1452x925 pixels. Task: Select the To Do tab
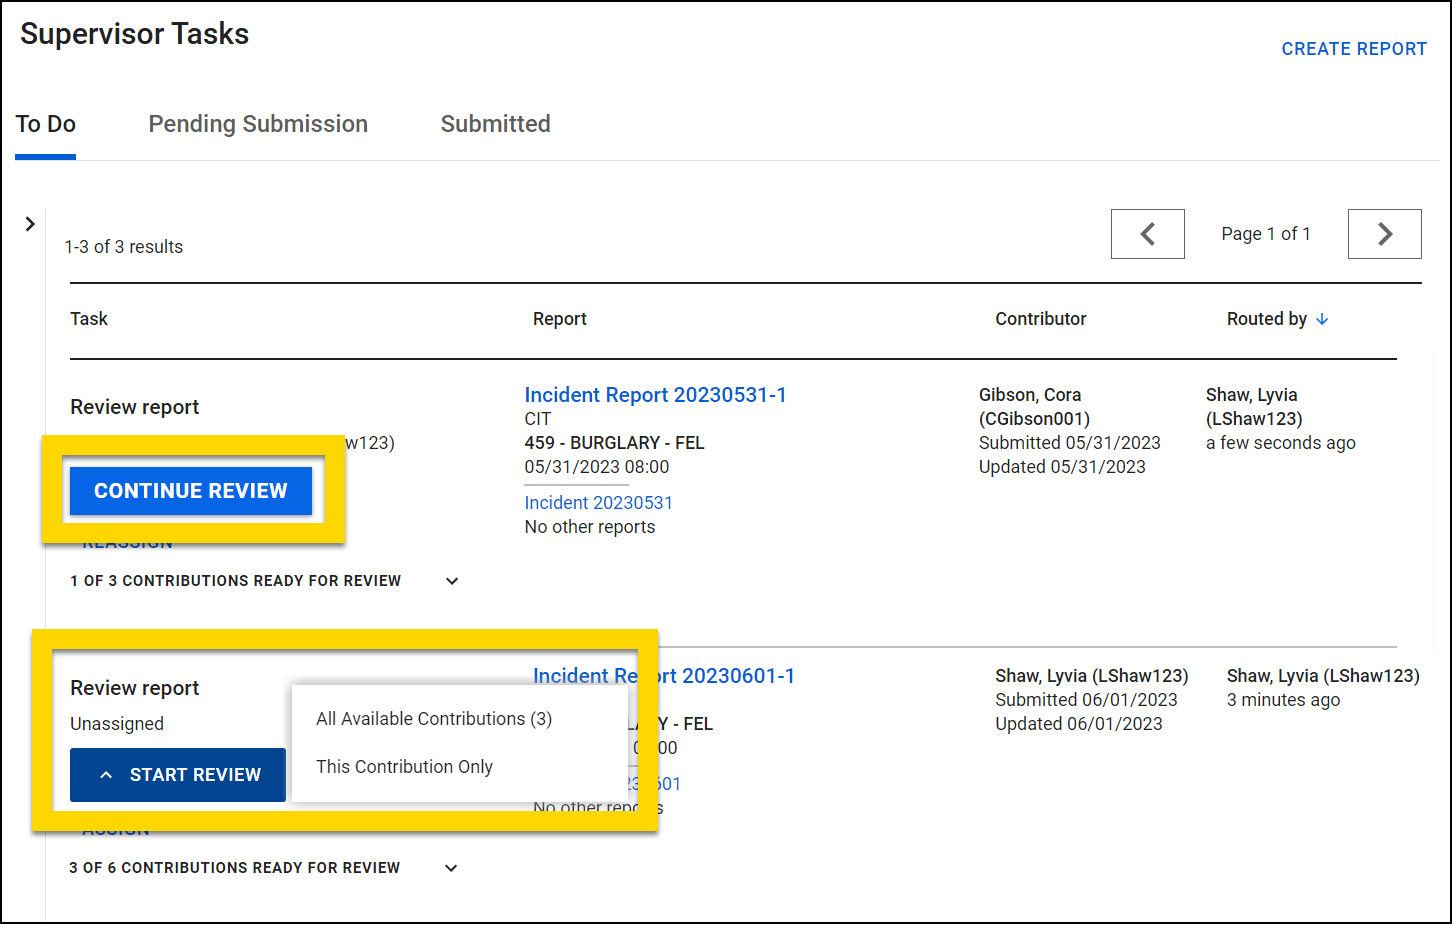pyautogui.click(x=45, y=123)
